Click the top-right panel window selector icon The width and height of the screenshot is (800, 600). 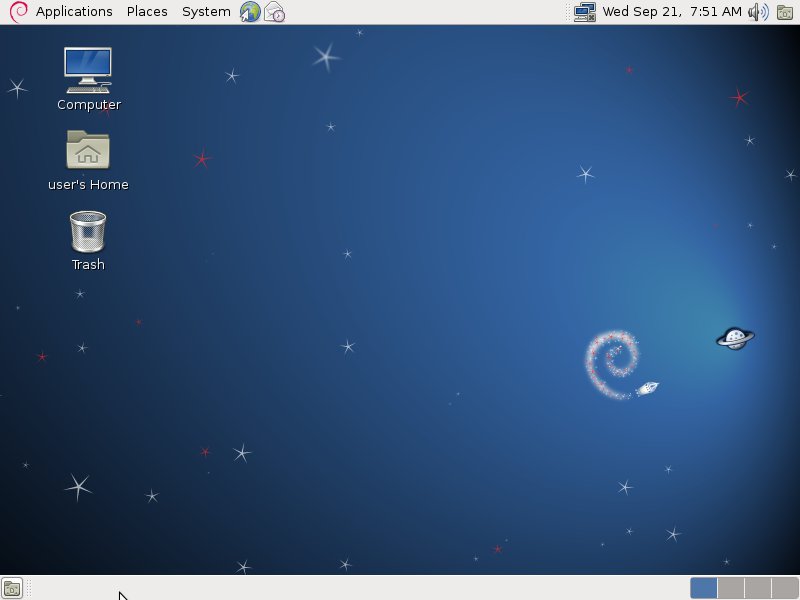[785, 12]
